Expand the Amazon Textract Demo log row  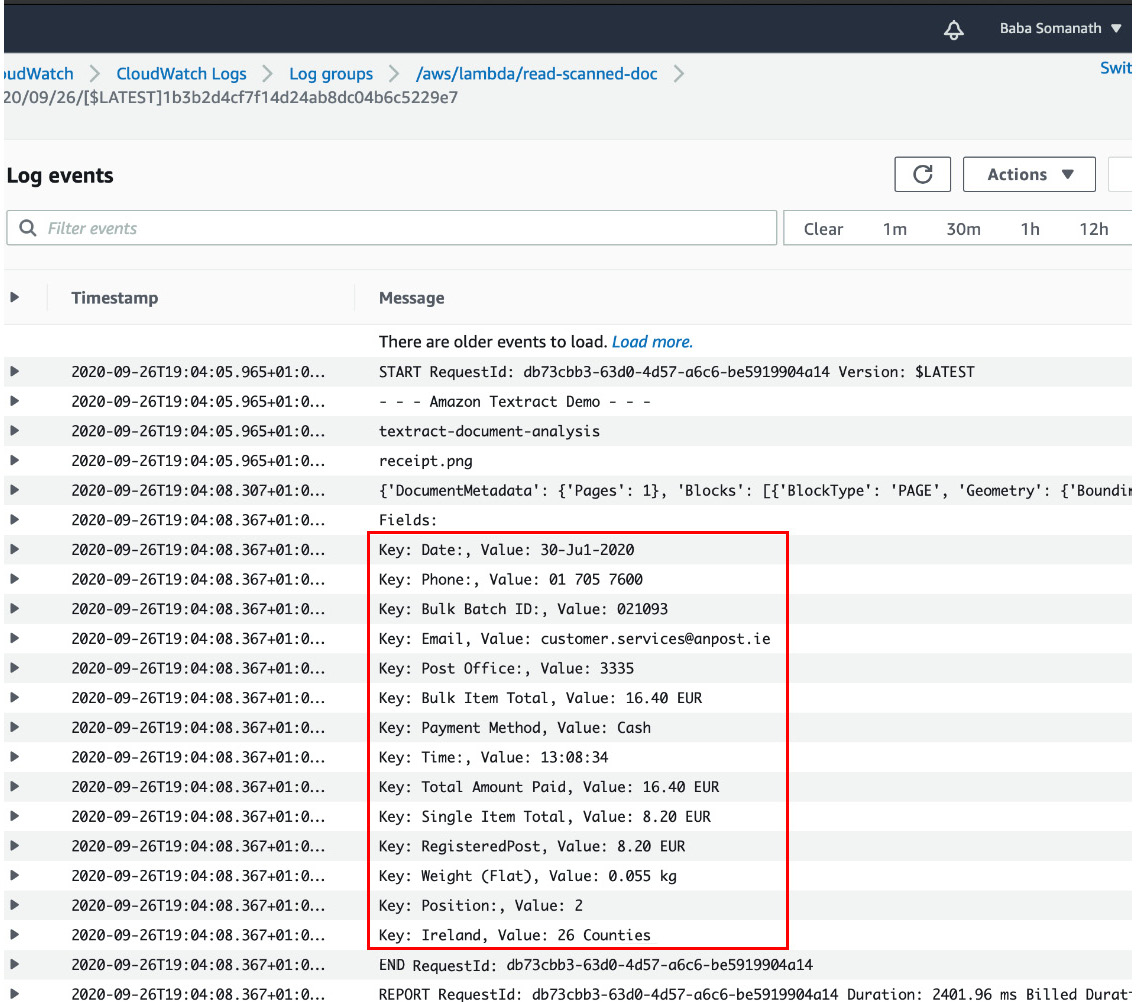click(14, 401)
